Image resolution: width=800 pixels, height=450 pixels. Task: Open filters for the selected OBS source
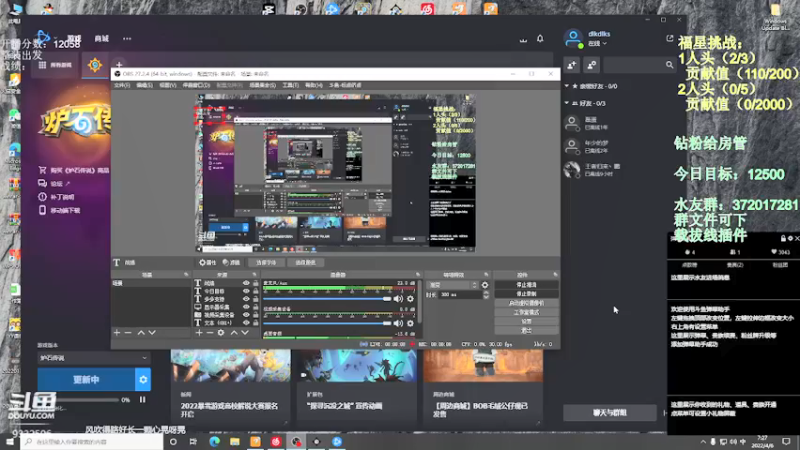(x=231, y=262)
